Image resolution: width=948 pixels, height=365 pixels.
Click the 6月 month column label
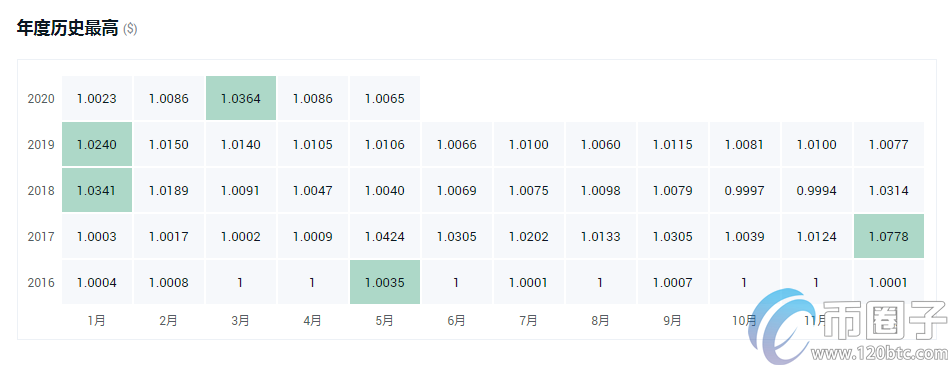(456, 321)
